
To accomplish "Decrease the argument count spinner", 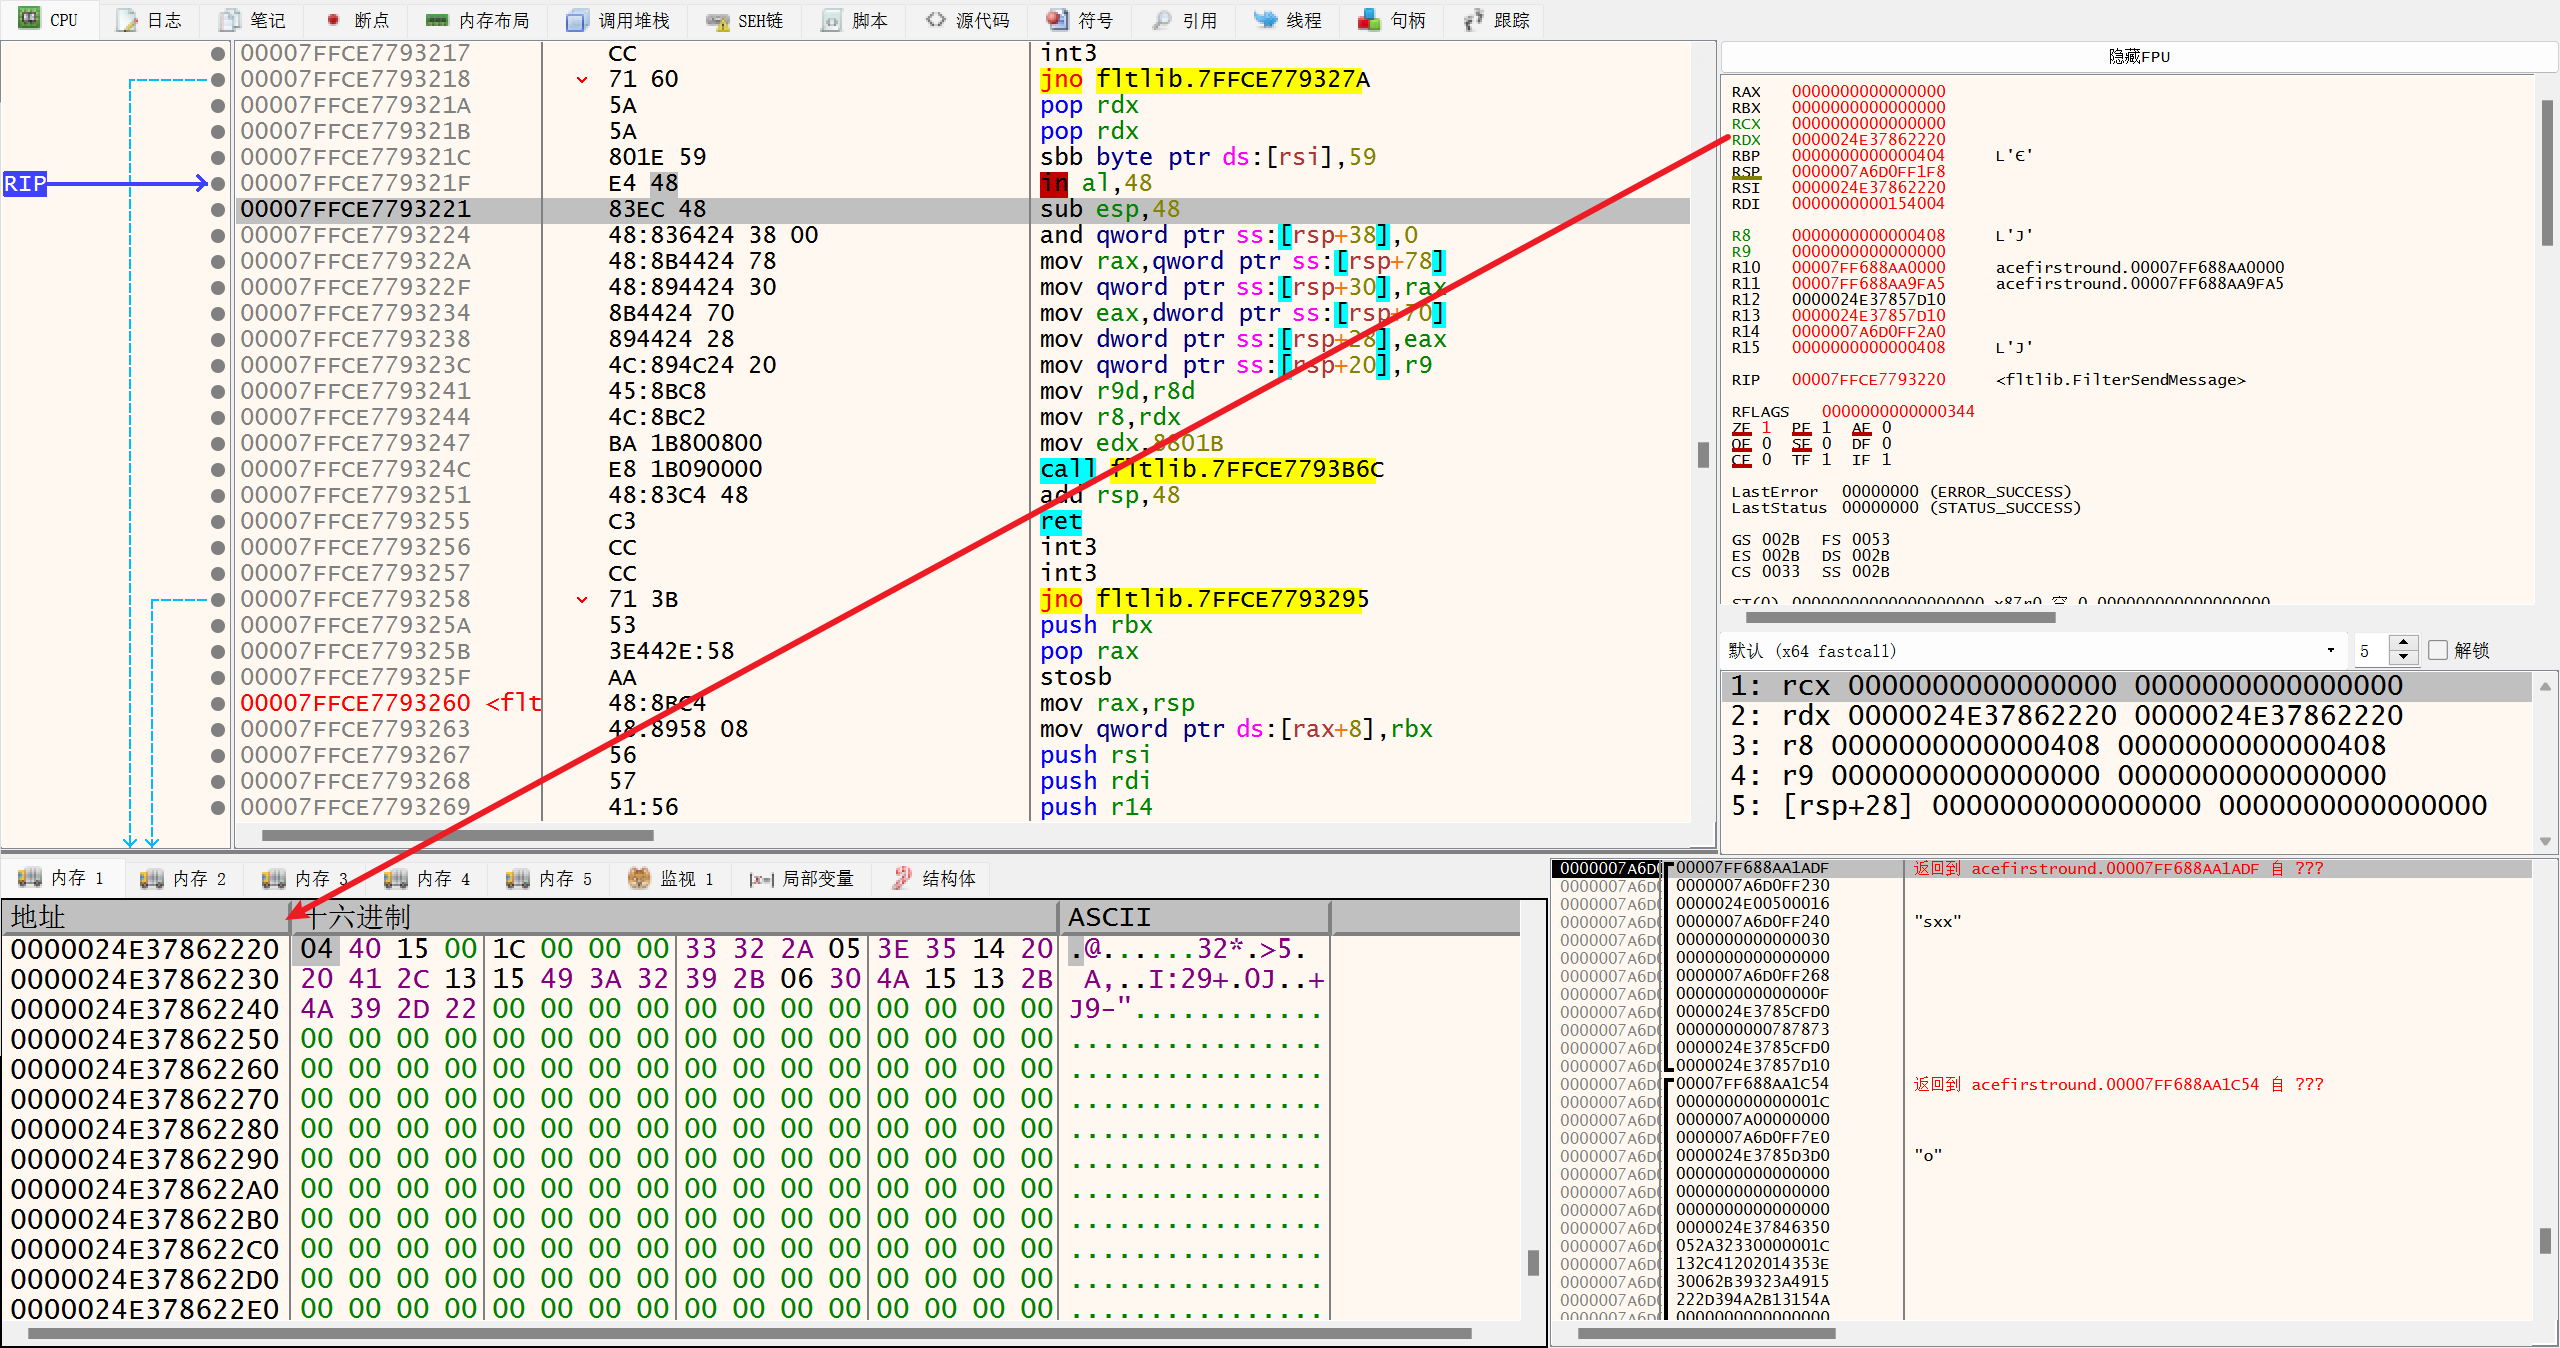I will pyautogui.click(x=2404, y=657).
